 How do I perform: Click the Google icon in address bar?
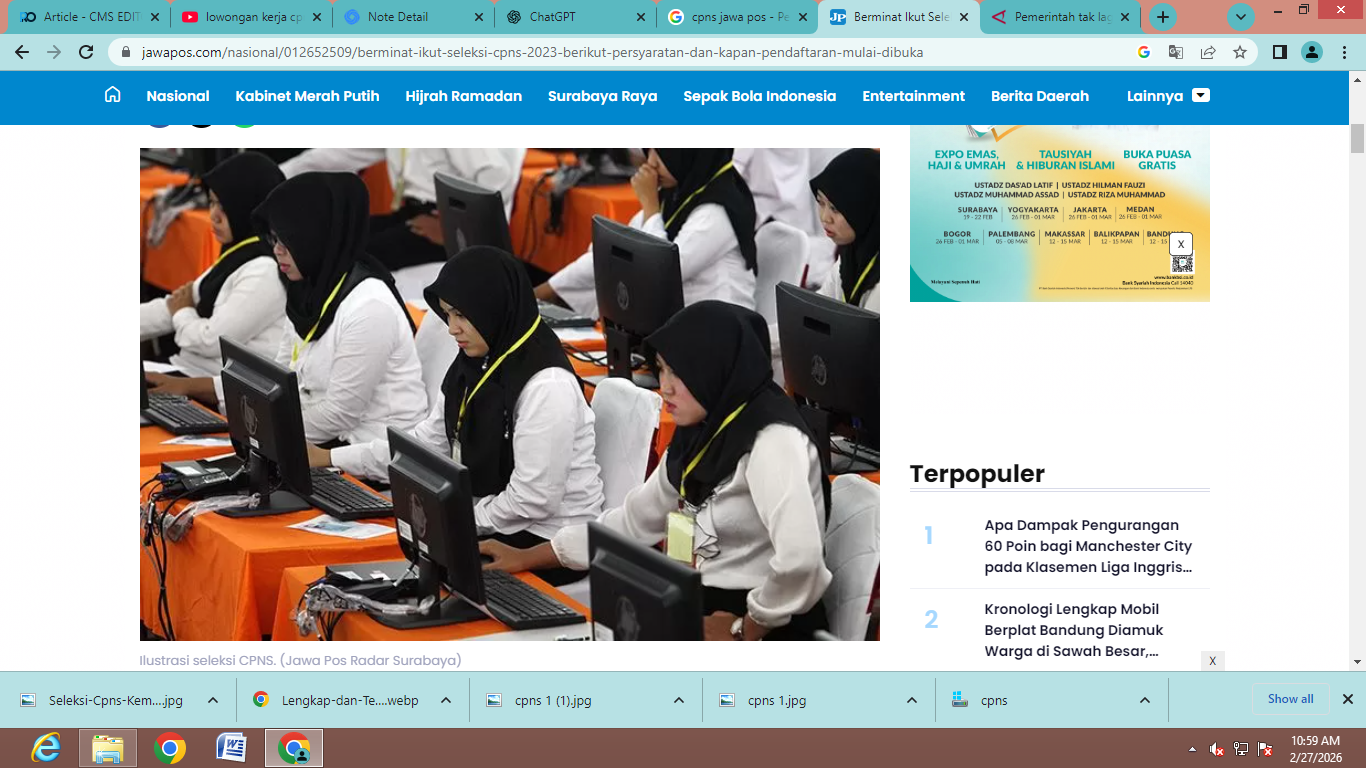pos(1144,52)
